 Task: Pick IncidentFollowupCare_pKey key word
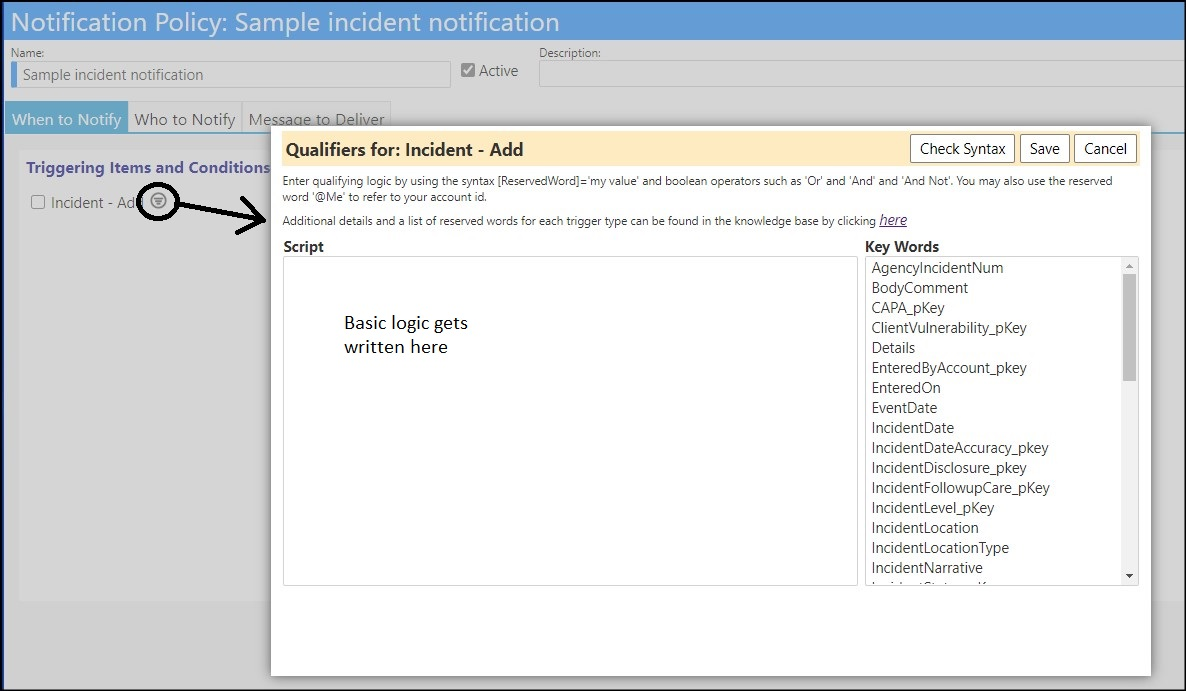coord(961,488)
